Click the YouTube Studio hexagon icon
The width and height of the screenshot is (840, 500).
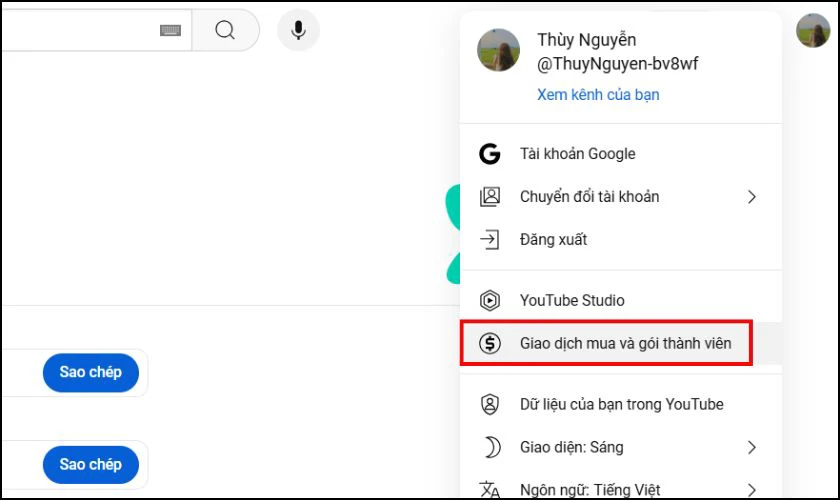490,301
